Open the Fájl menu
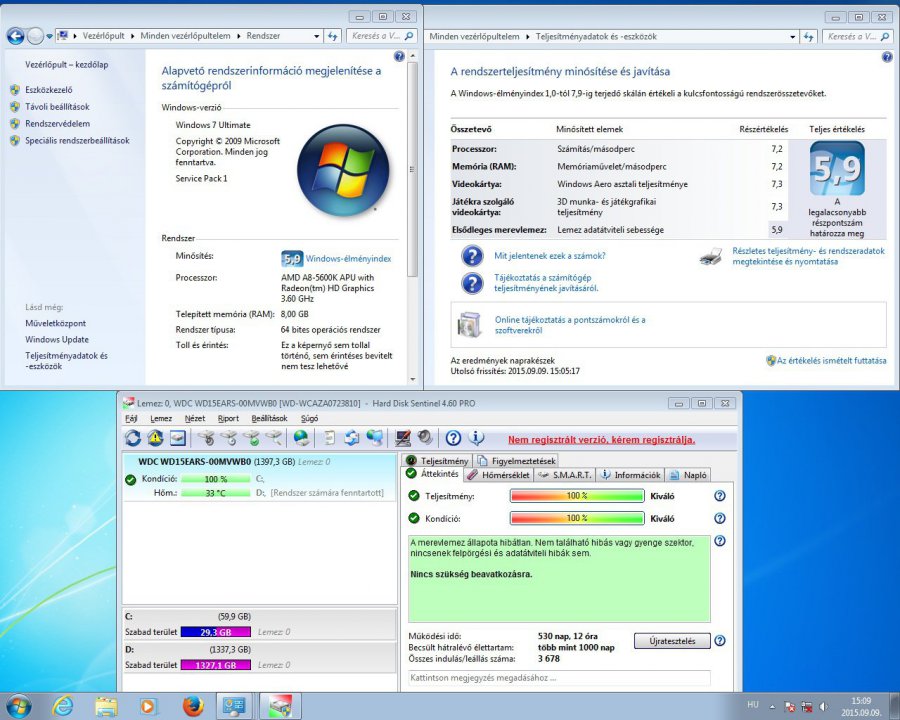This screenshot has height=720, width=900. click(x=131, y=419)
